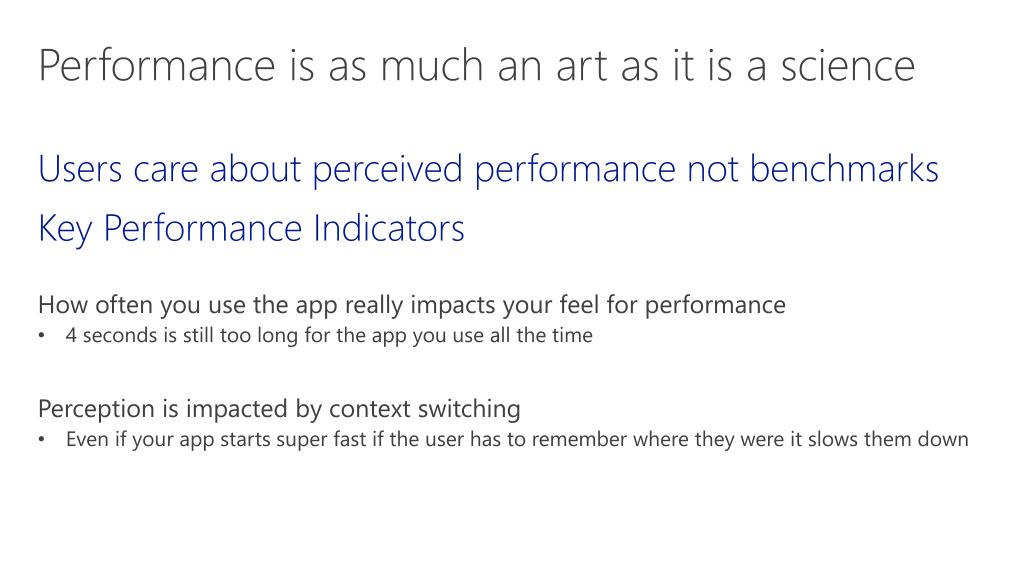Click the bullet dot before '4 seconds'
Image resolution: width=1023 pixels, height=575 pixels.
tap(42, 336)
